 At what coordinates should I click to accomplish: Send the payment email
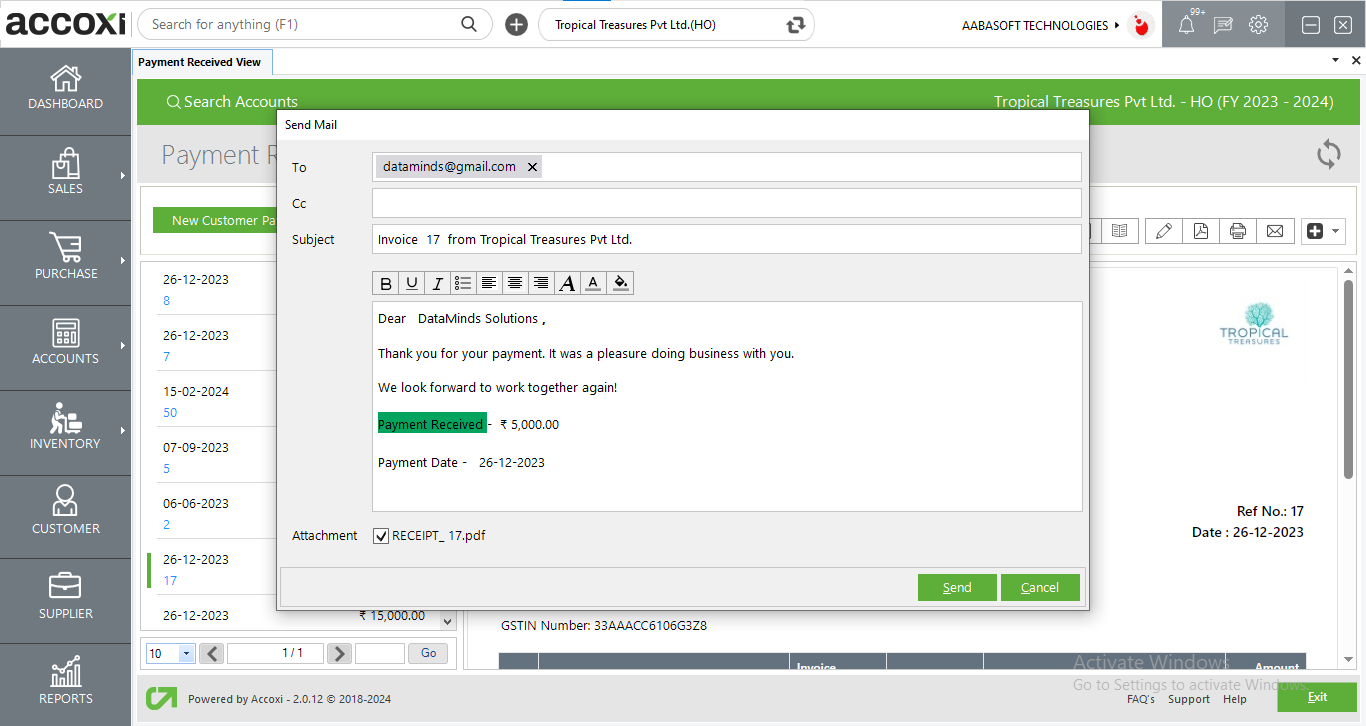pyautogui.click(x=956, y=587)
